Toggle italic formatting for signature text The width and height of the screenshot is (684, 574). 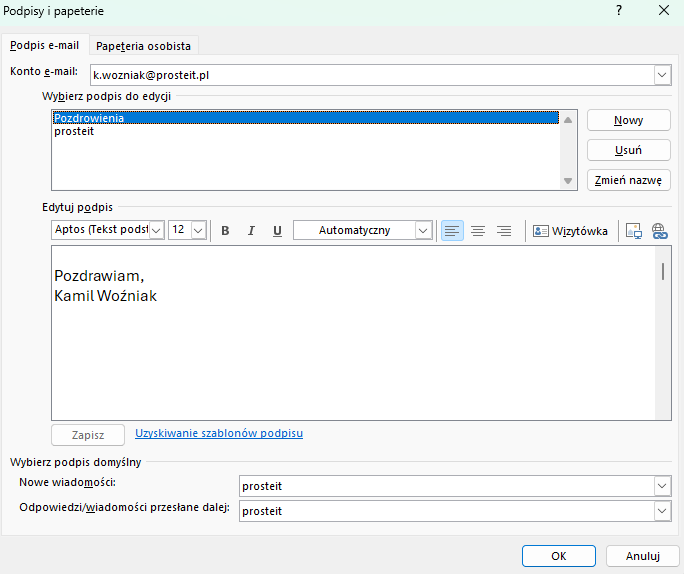[x=251, y=231]
